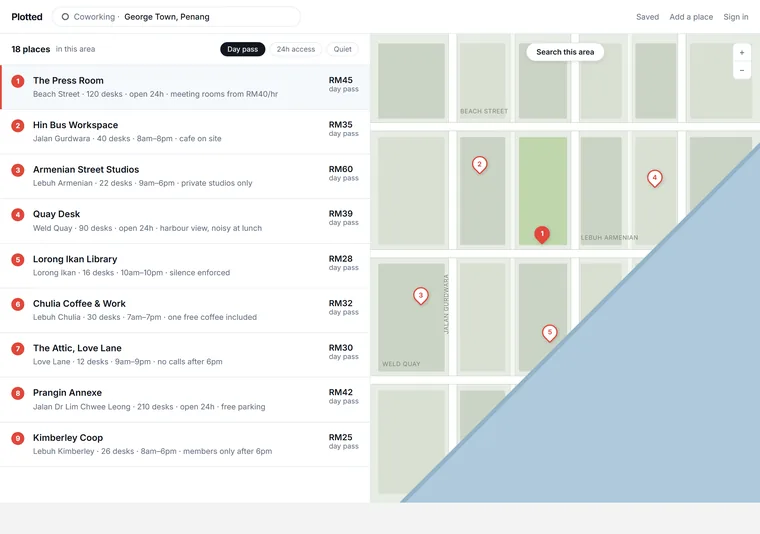This screenshot has height=534, width=760.
Task: Zoom in the map with plus button
Action: [742, 52]
